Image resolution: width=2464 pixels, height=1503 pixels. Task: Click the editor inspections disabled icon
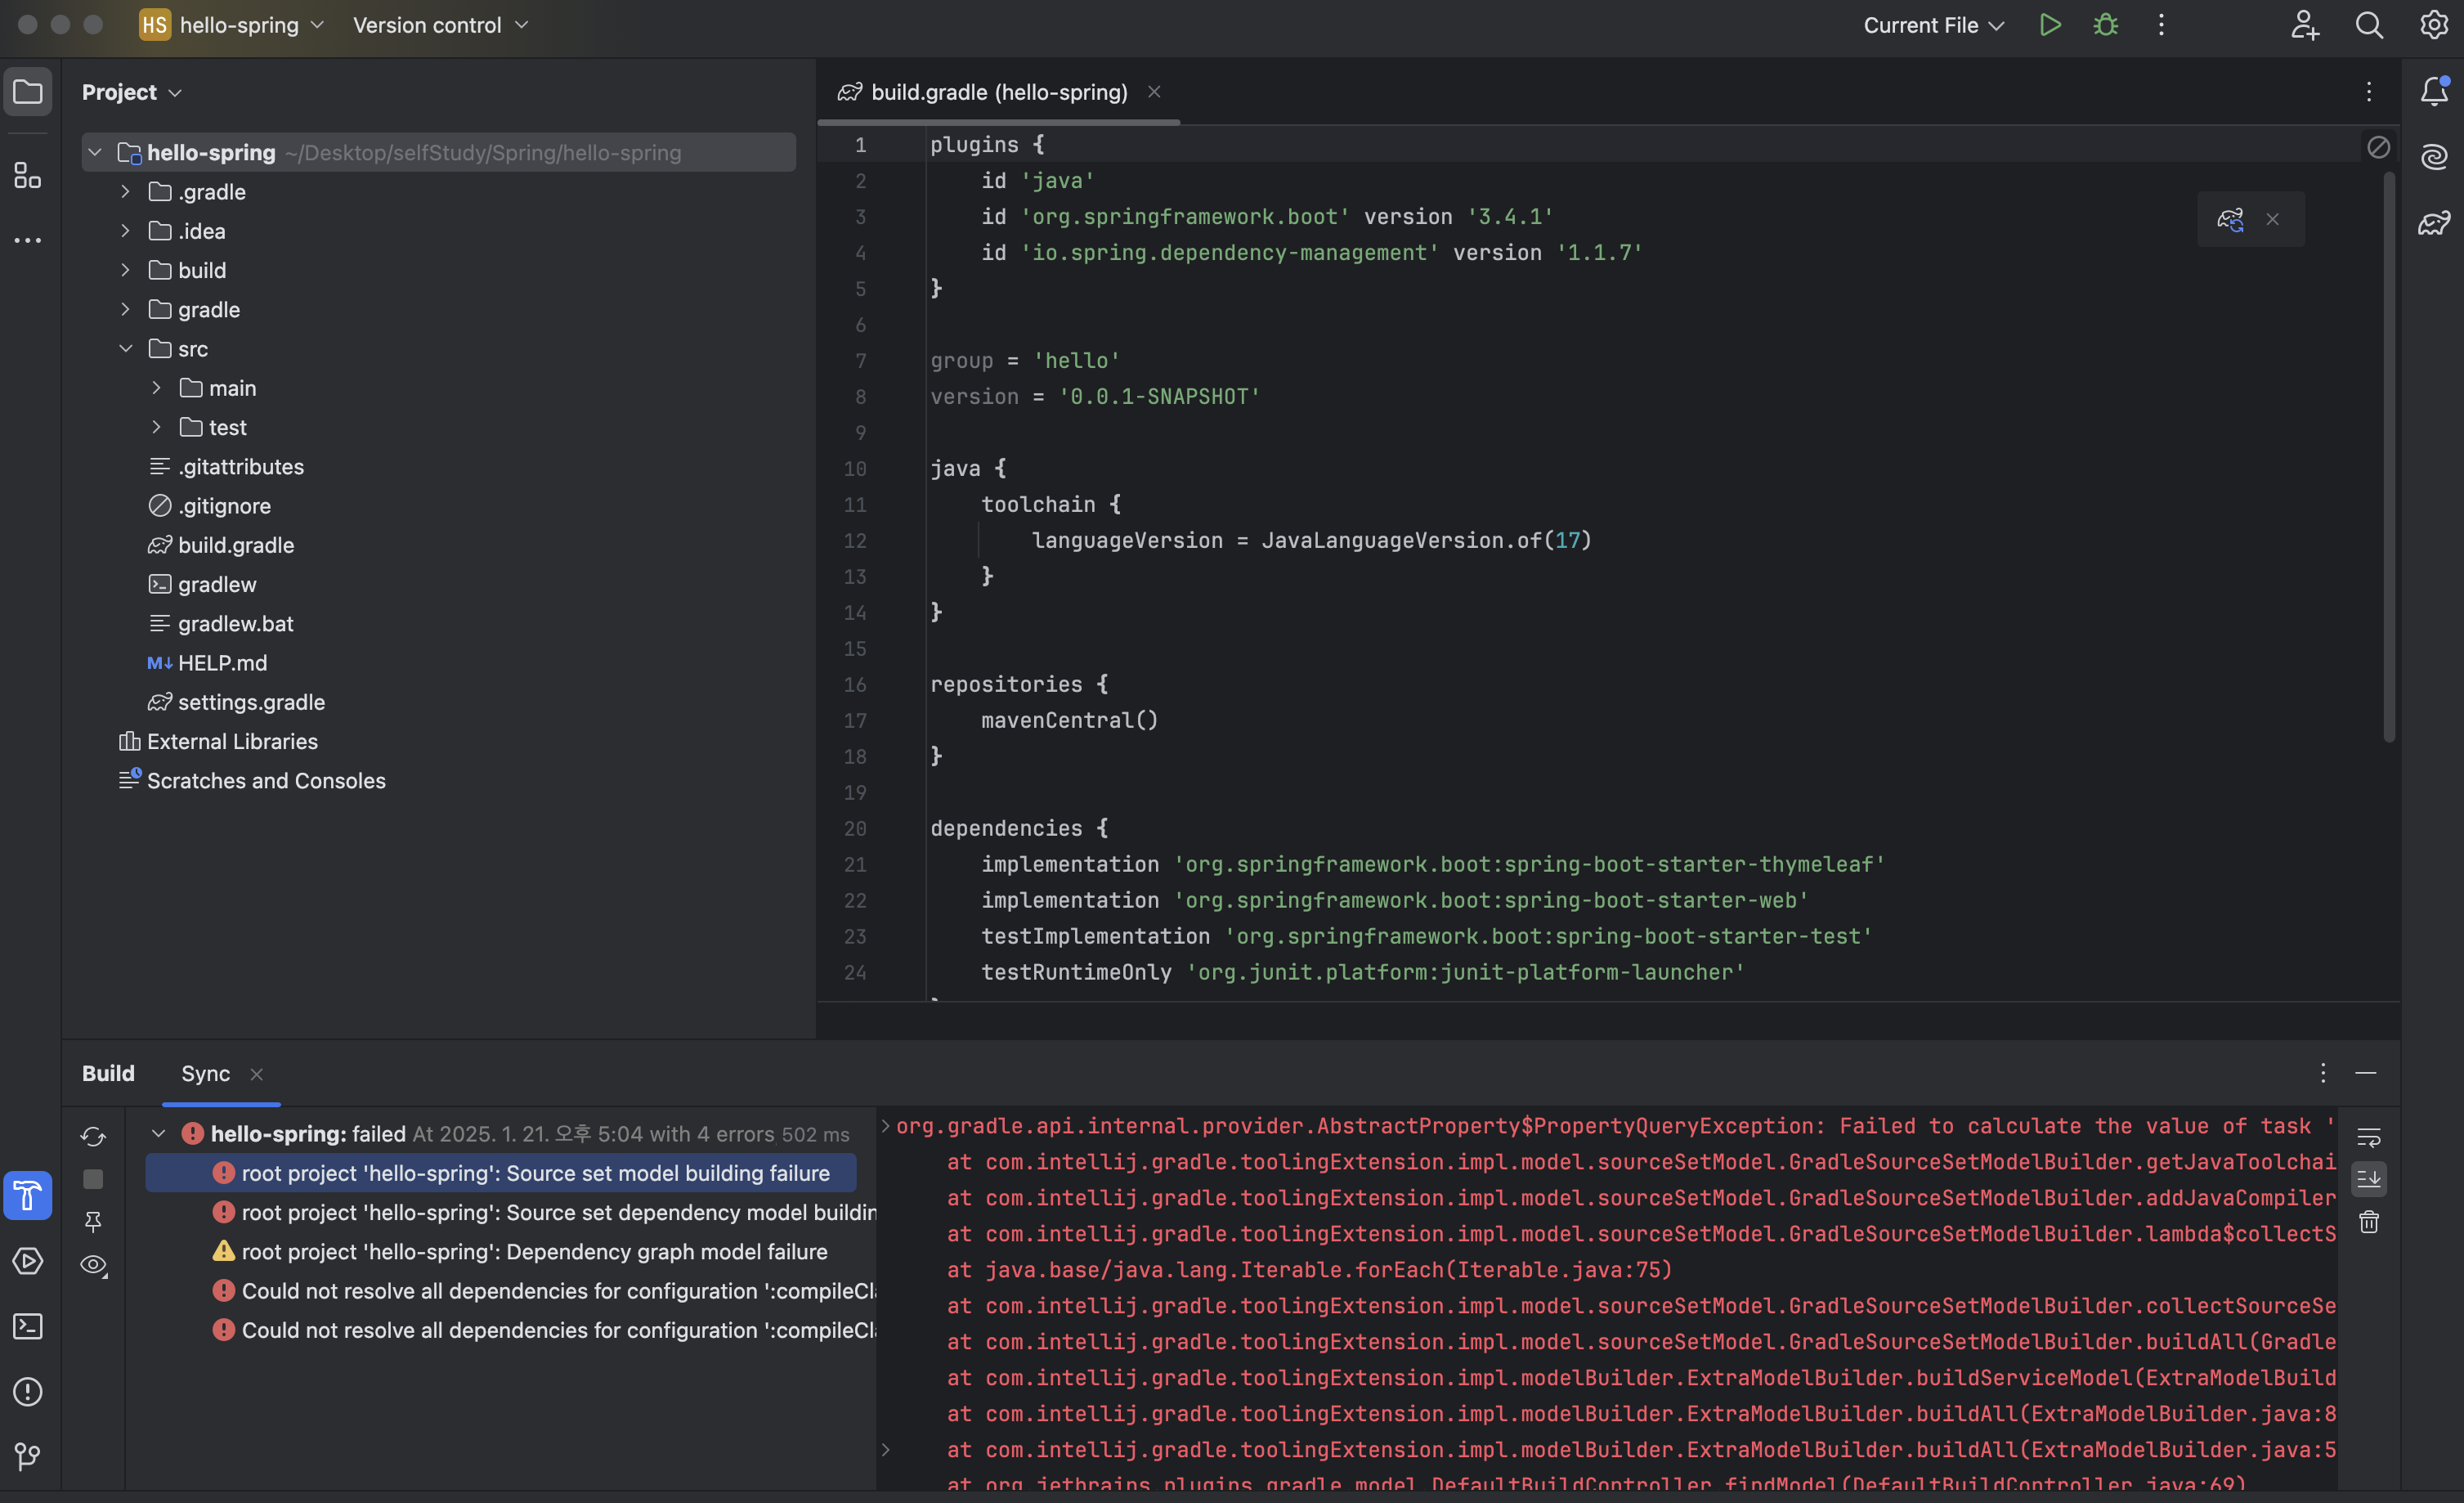tap(2379, 147)
